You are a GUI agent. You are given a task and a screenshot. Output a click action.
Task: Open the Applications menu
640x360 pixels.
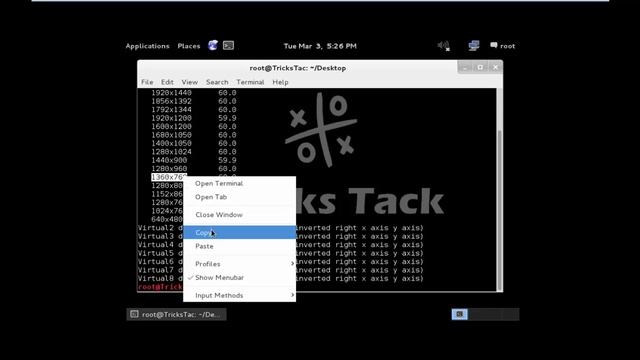click(147, 46)
